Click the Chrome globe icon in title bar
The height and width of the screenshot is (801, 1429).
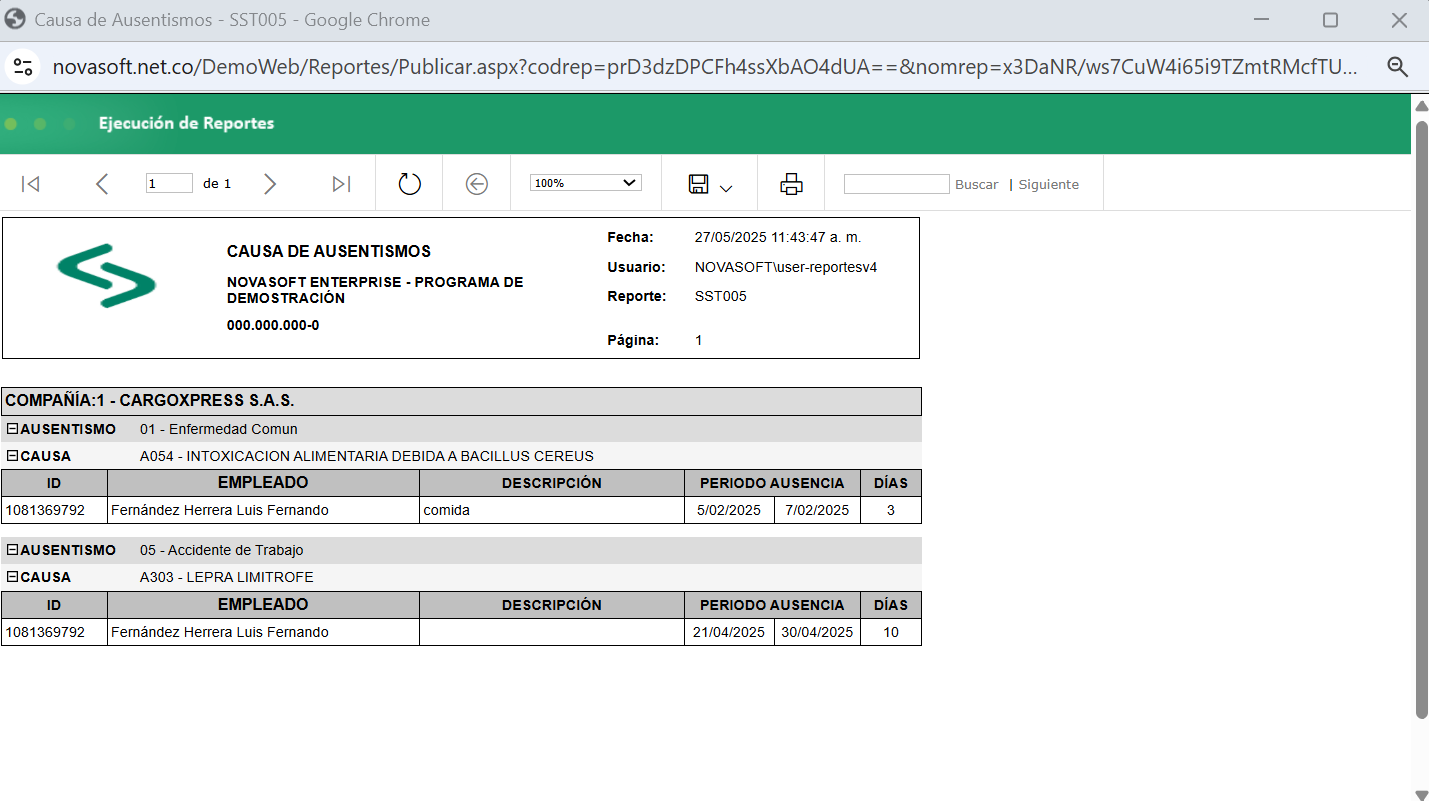point(15,19)
